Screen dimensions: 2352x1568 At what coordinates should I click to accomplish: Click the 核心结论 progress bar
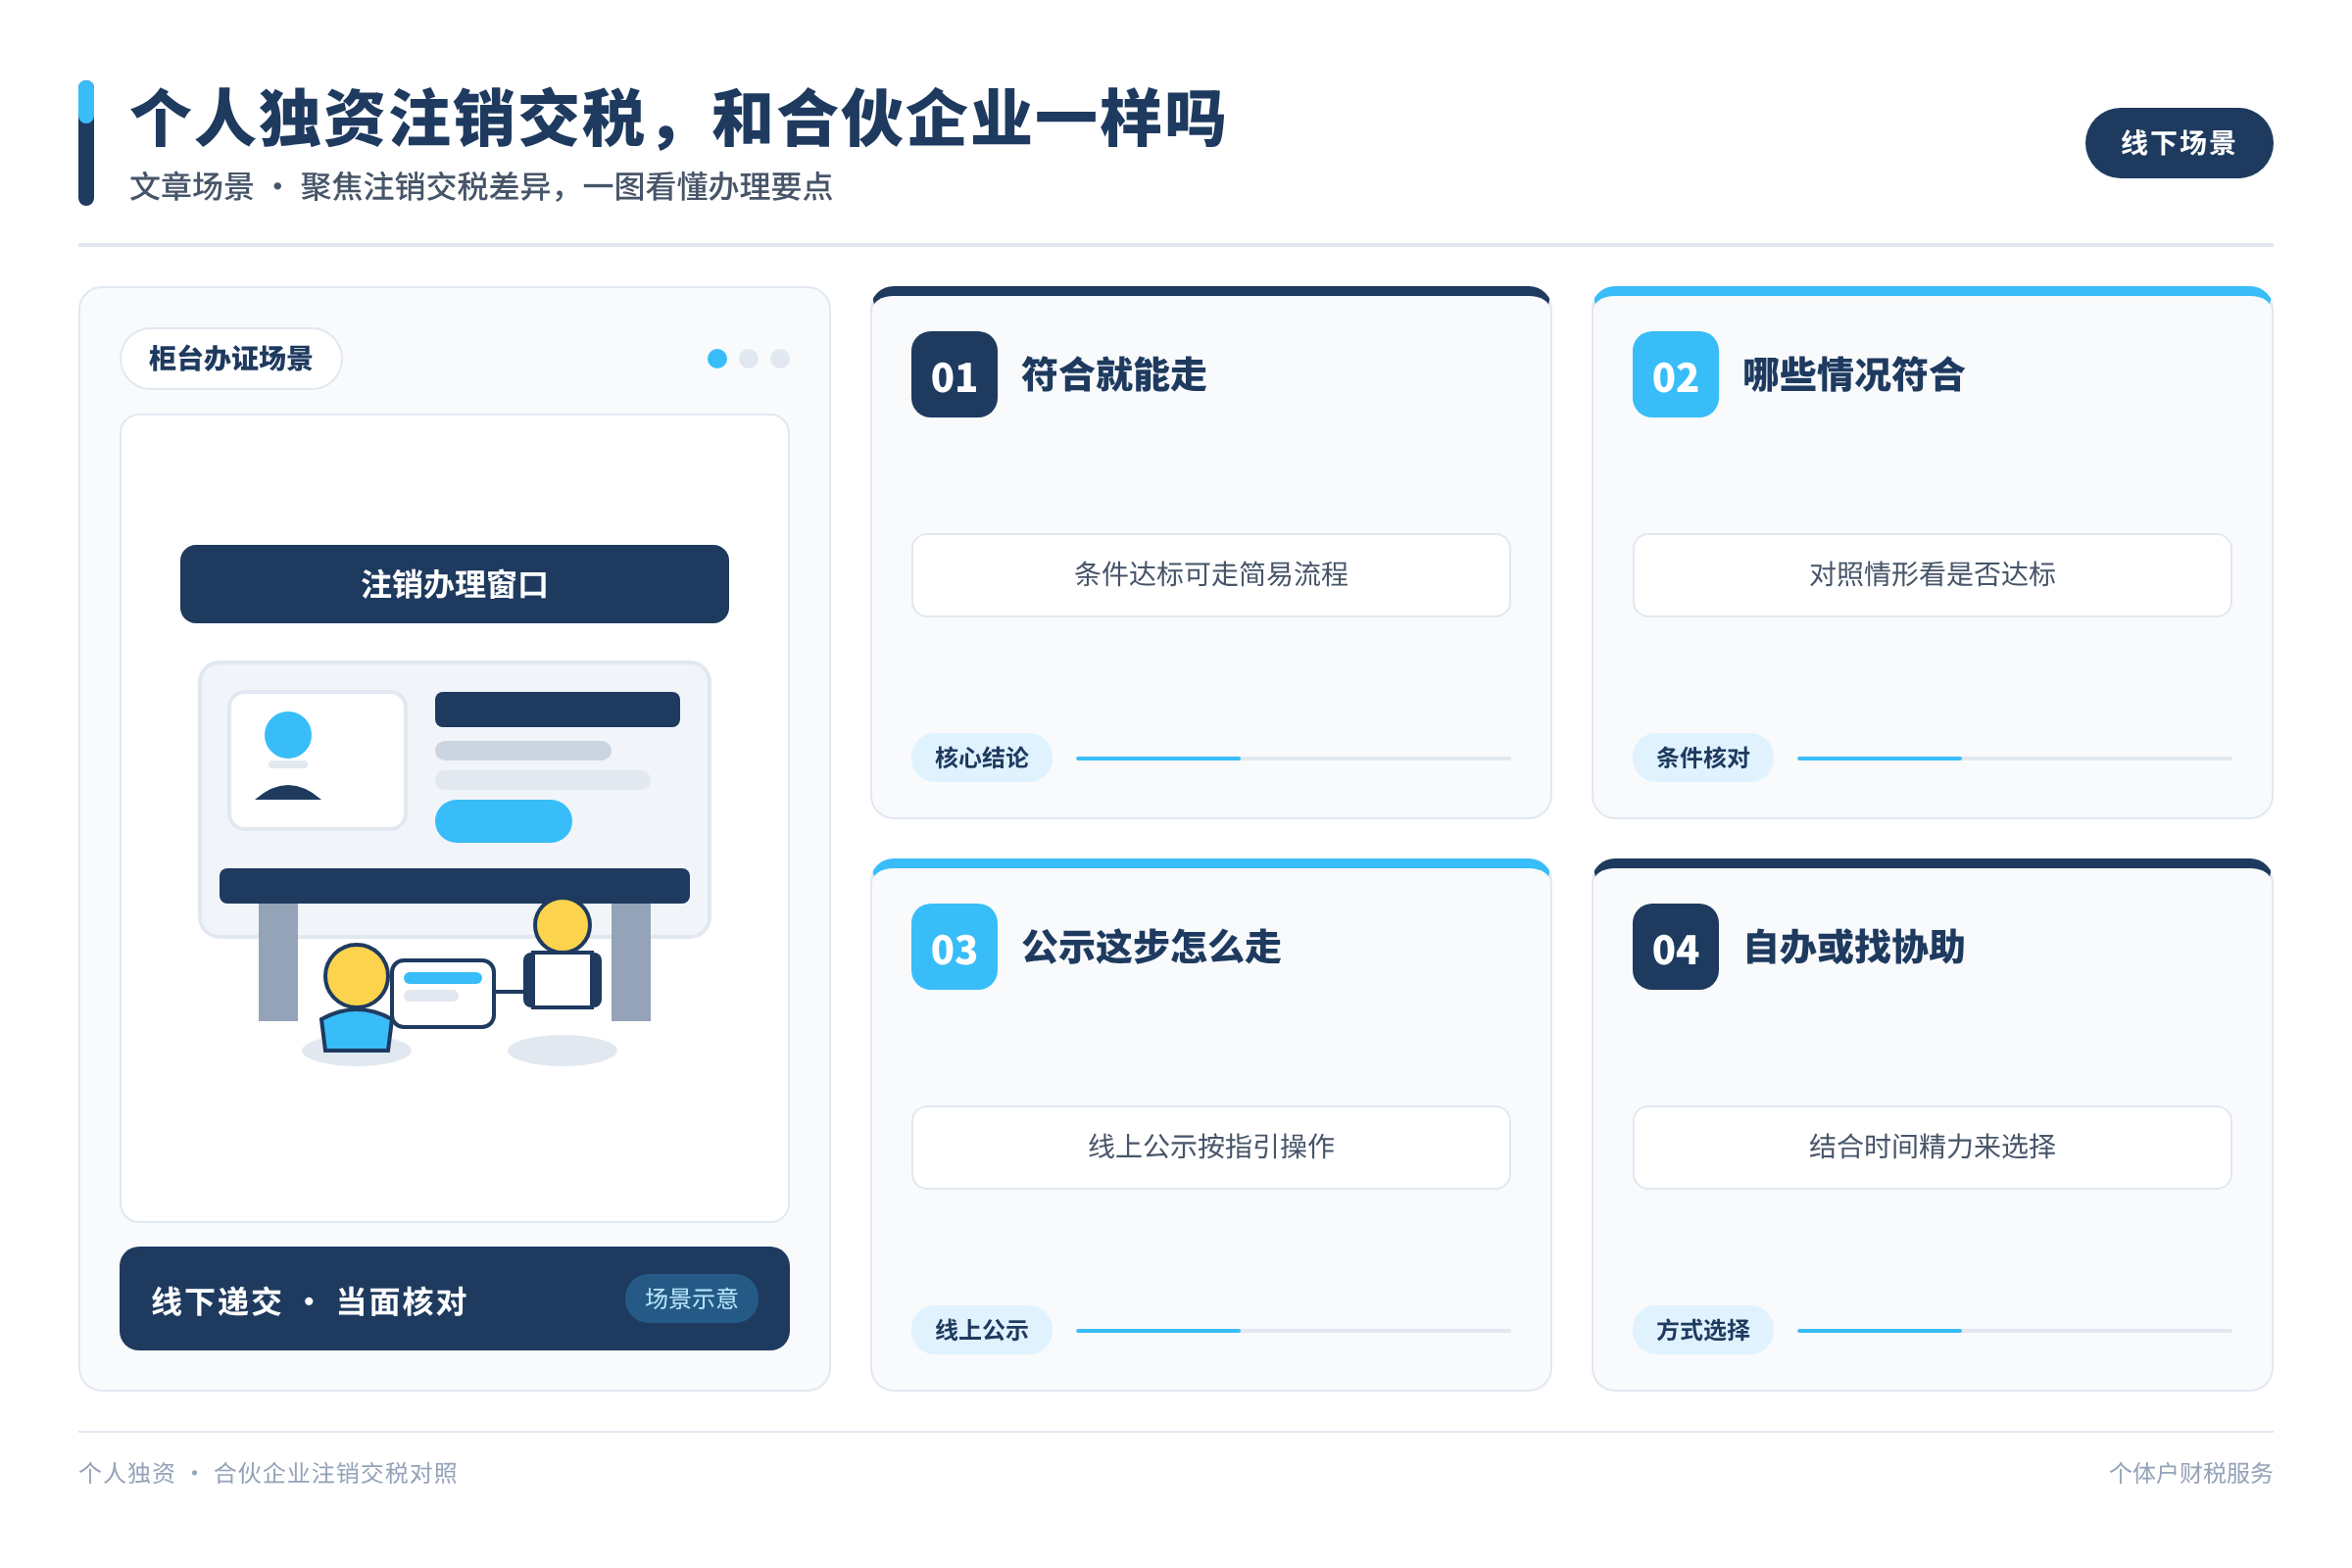tap(1293, 758)
